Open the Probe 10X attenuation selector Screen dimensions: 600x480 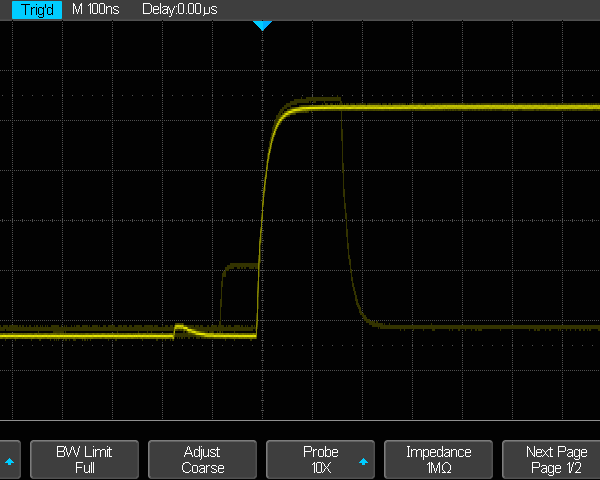pos(320,460)
